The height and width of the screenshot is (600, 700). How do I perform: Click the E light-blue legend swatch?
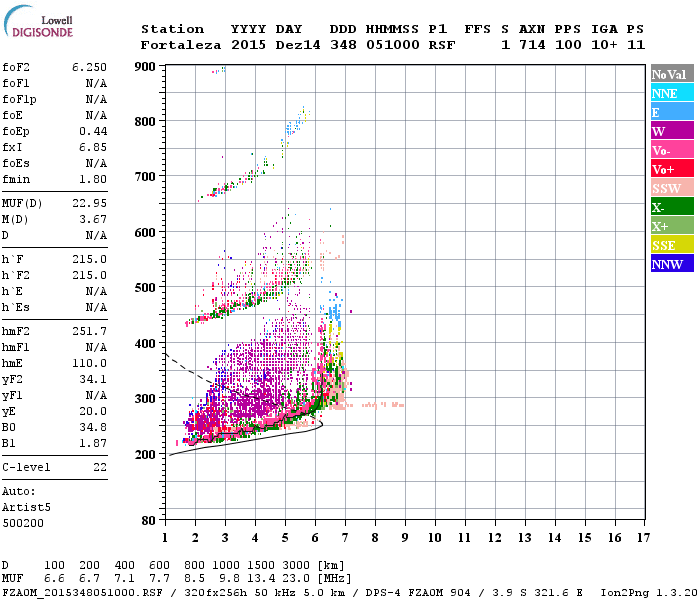point(672,112)
